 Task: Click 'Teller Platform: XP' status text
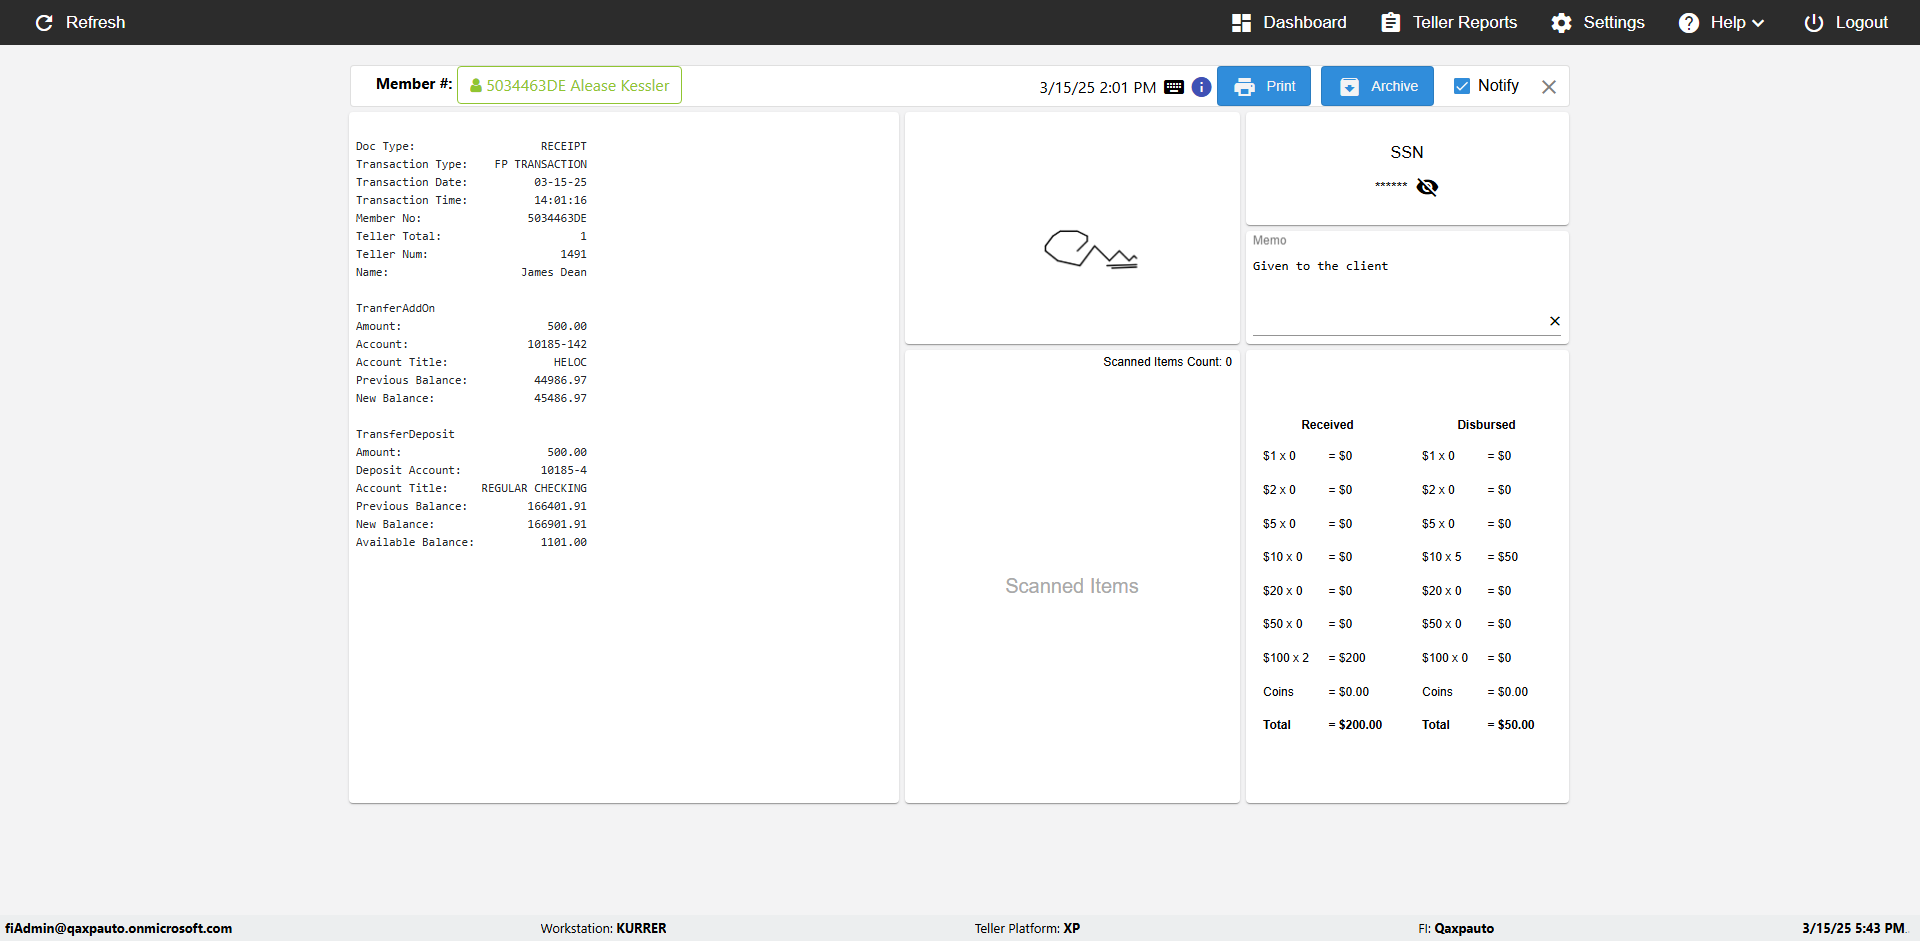click(1027, 928)
